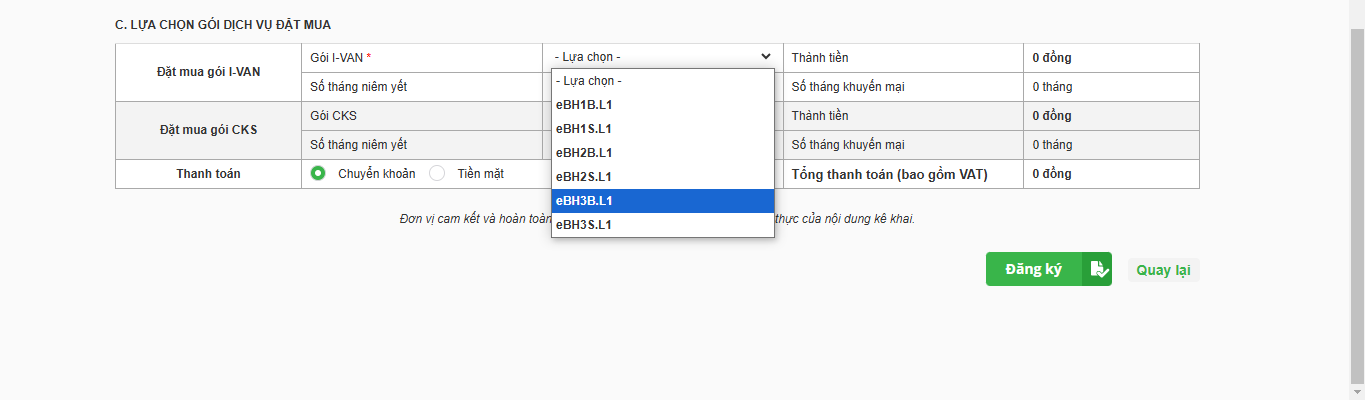Screen dimensions: 1365x400
Task: Select the Chuyển khoản radio button
Action: click(x=318, y=173)
